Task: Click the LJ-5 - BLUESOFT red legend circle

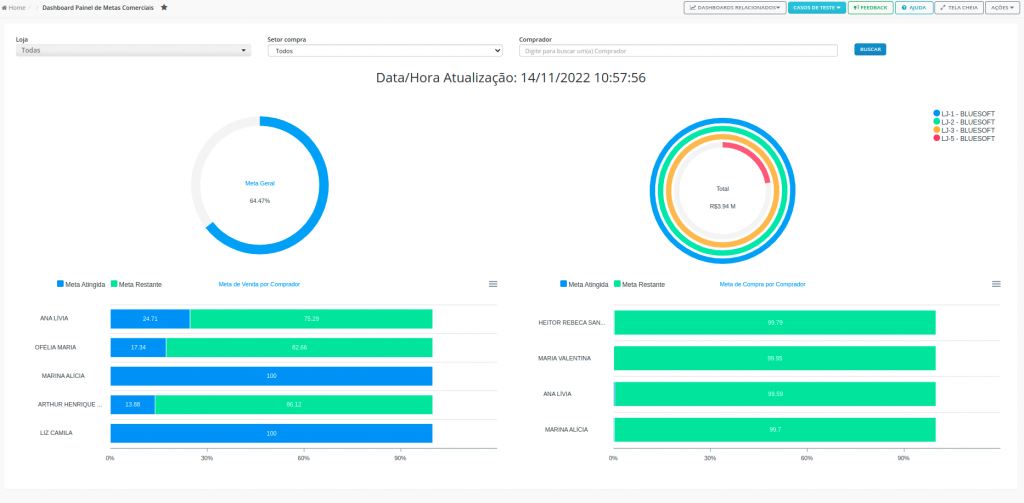Action: (936, 138)
